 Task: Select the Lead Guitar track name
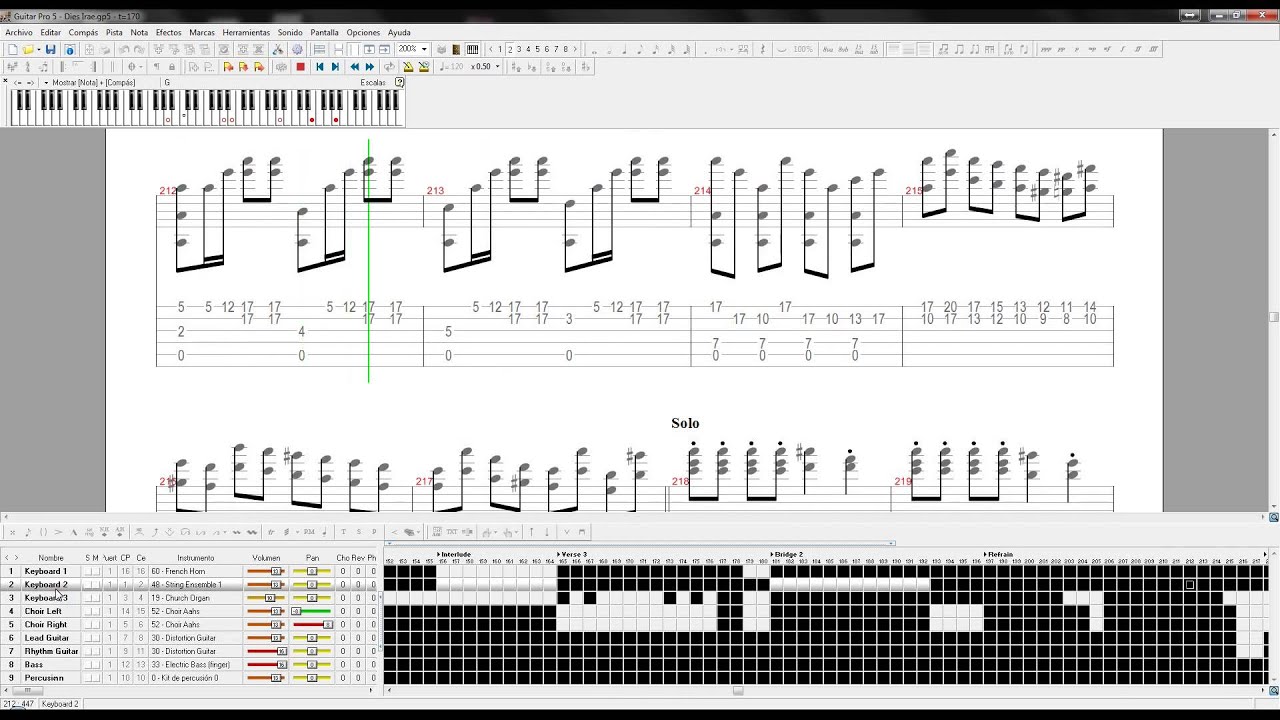click(47, 638)
